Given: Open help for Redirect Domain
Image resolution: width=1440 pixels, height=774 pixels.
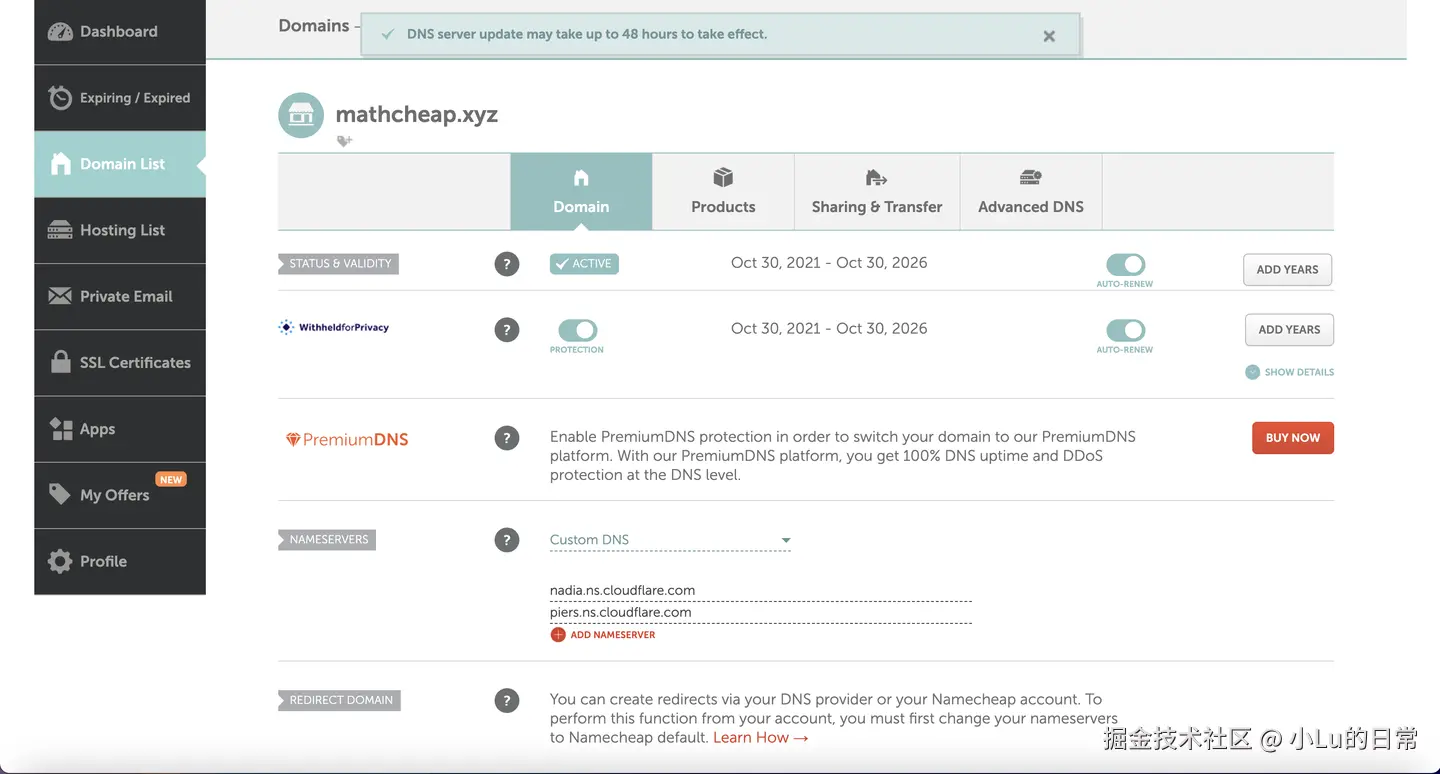Looking at the screenshot, I should pos(507,701).
